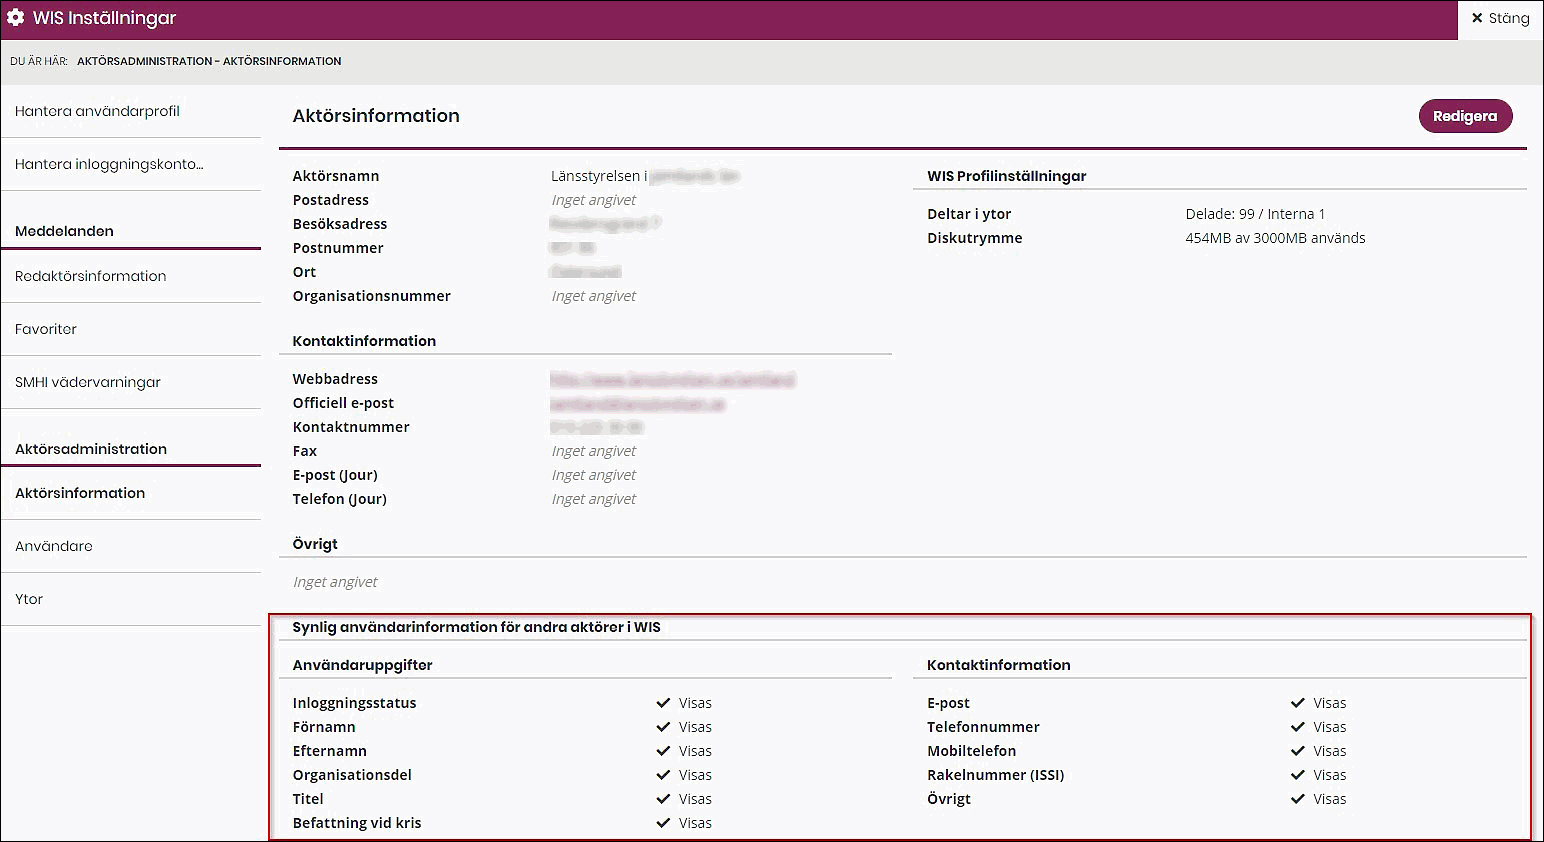Click the E-post visibility checkmark
The image size is (1544, 842).
1298,703
